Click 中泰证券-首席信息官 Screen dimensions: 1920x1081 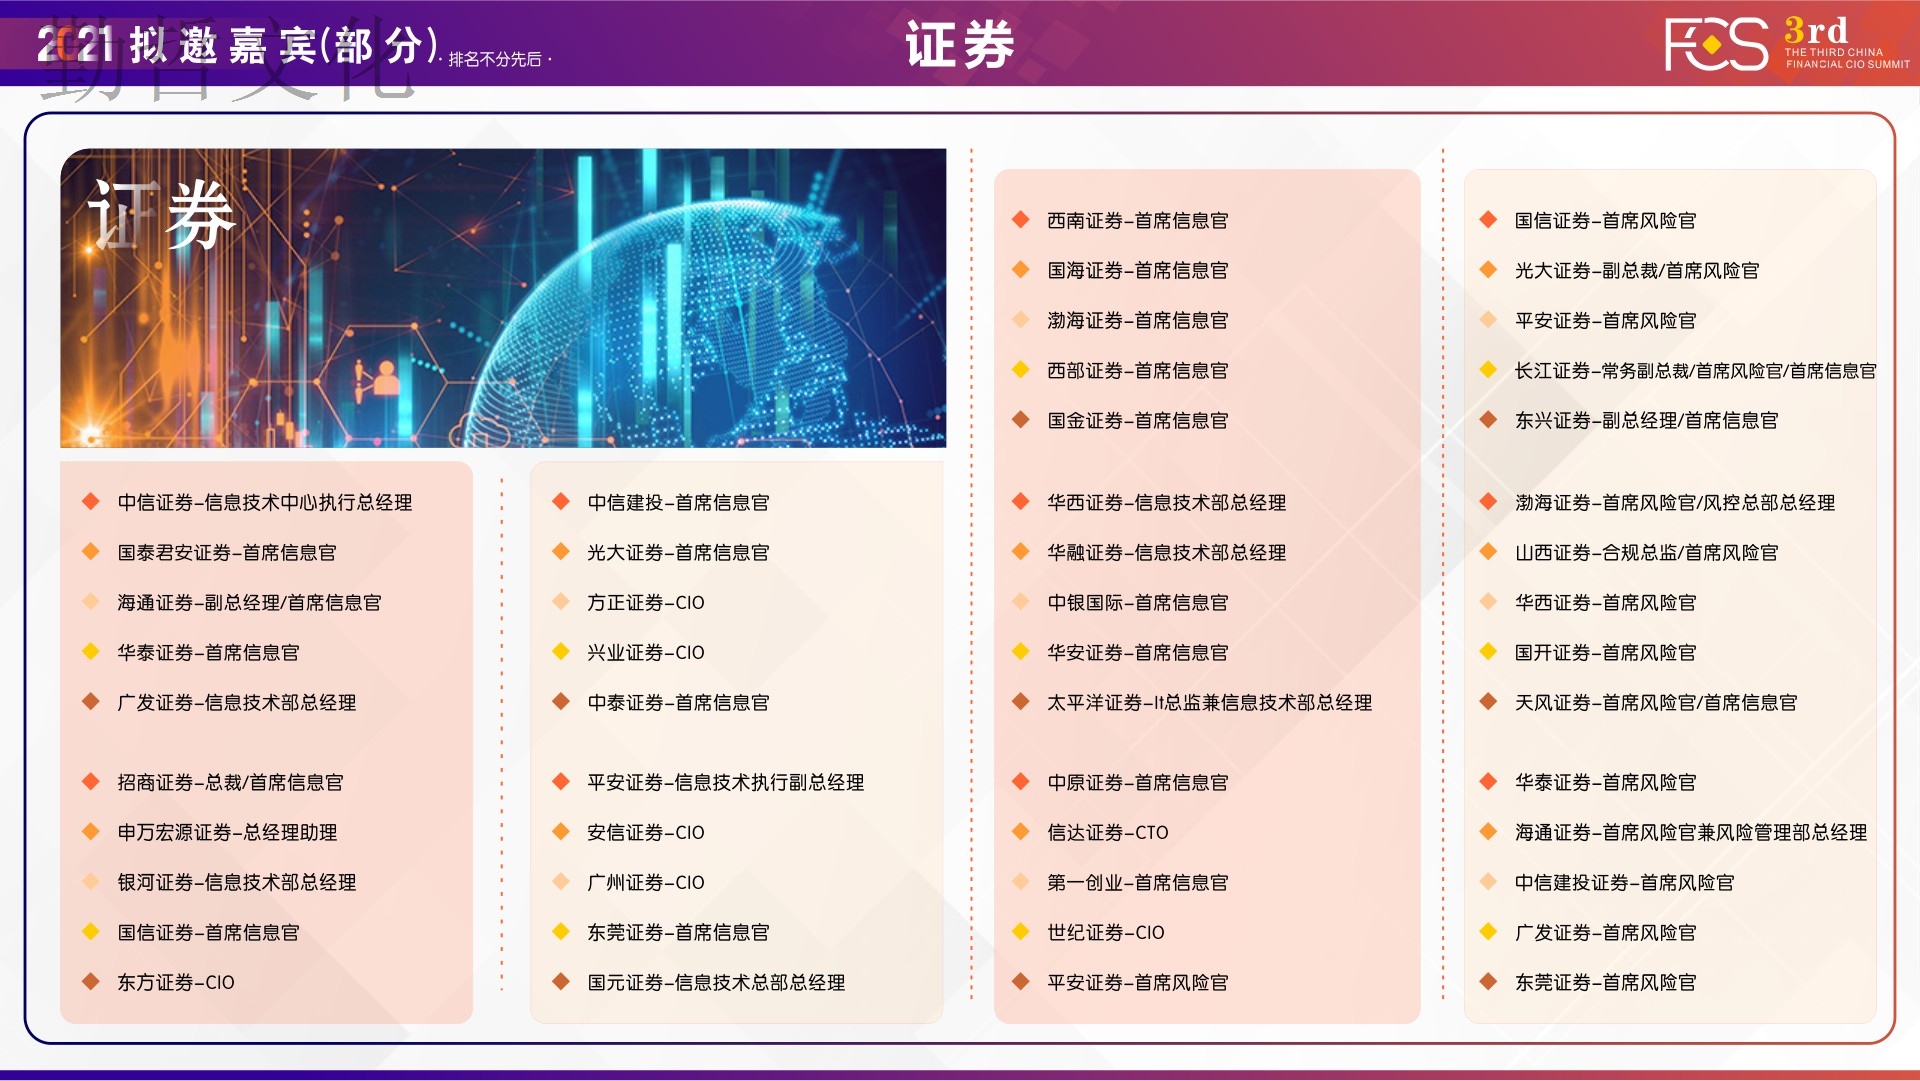click(678, 703)
